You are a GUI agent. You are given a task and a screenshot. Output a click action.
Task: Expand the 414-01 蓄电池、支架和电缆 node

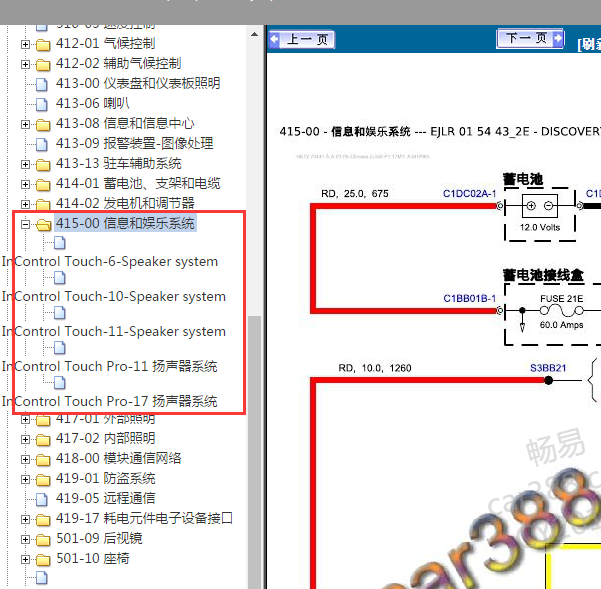(x=25, y=184)
